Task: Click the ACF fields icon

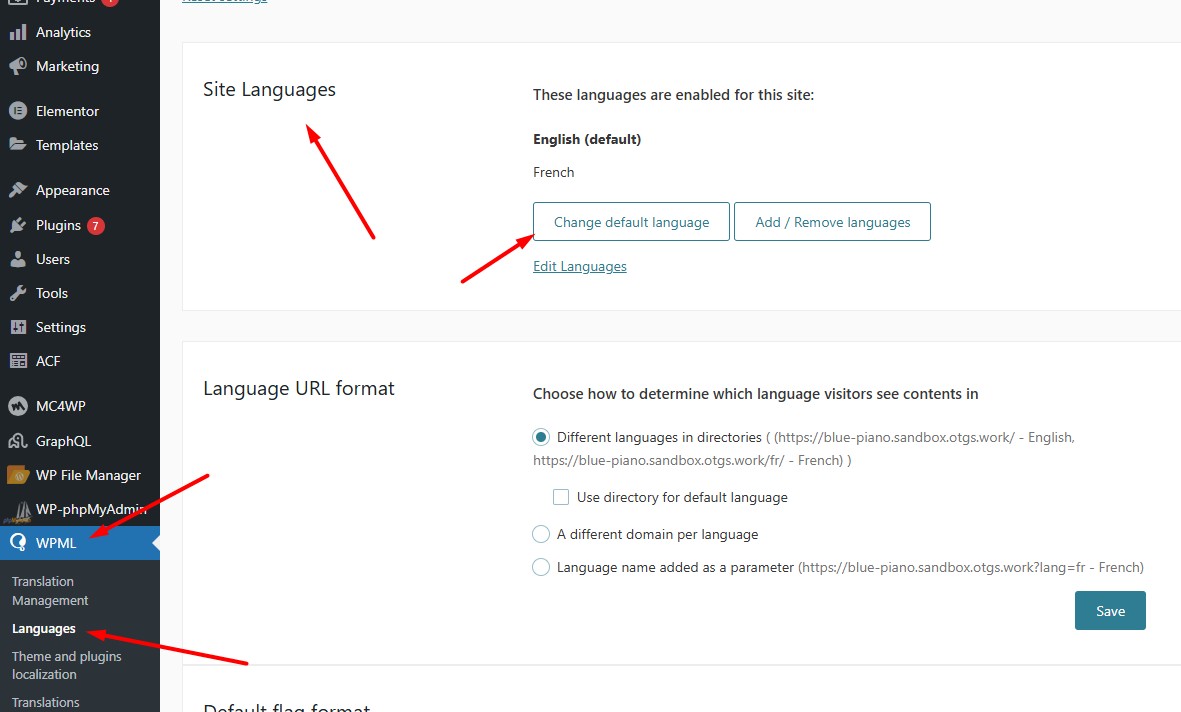Action: 18,361
